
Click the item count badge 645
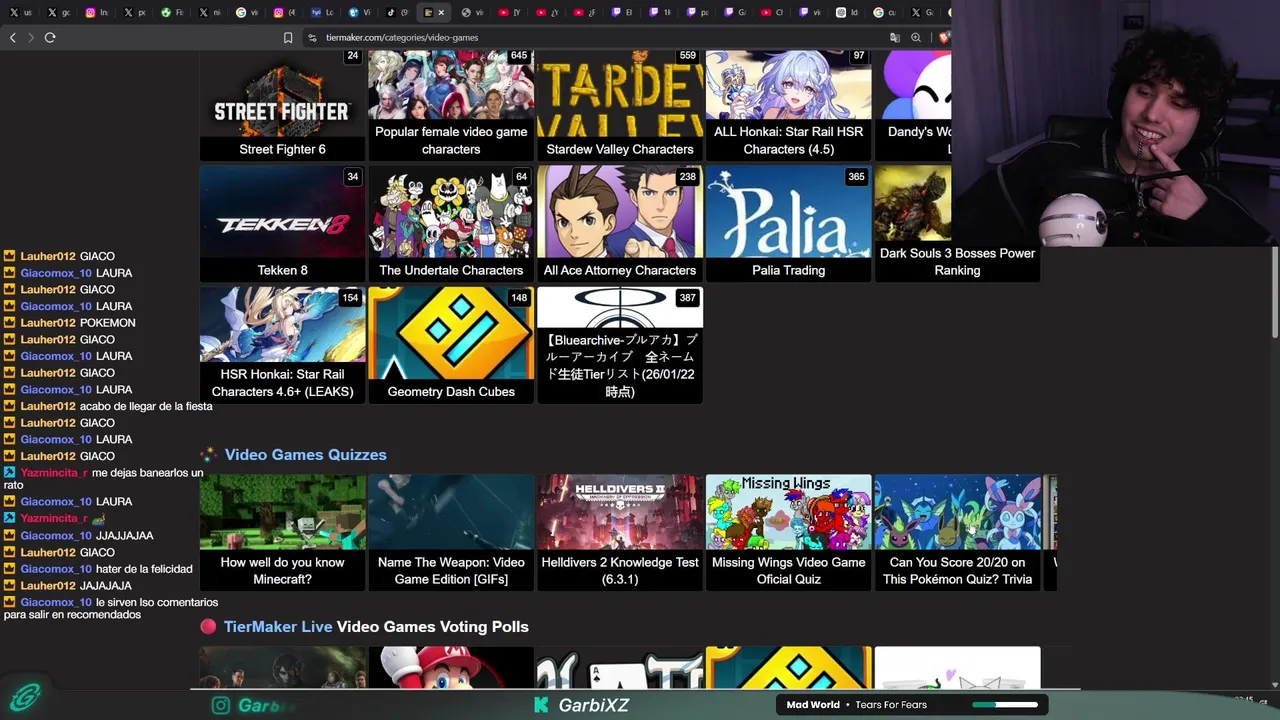(519, 56)
